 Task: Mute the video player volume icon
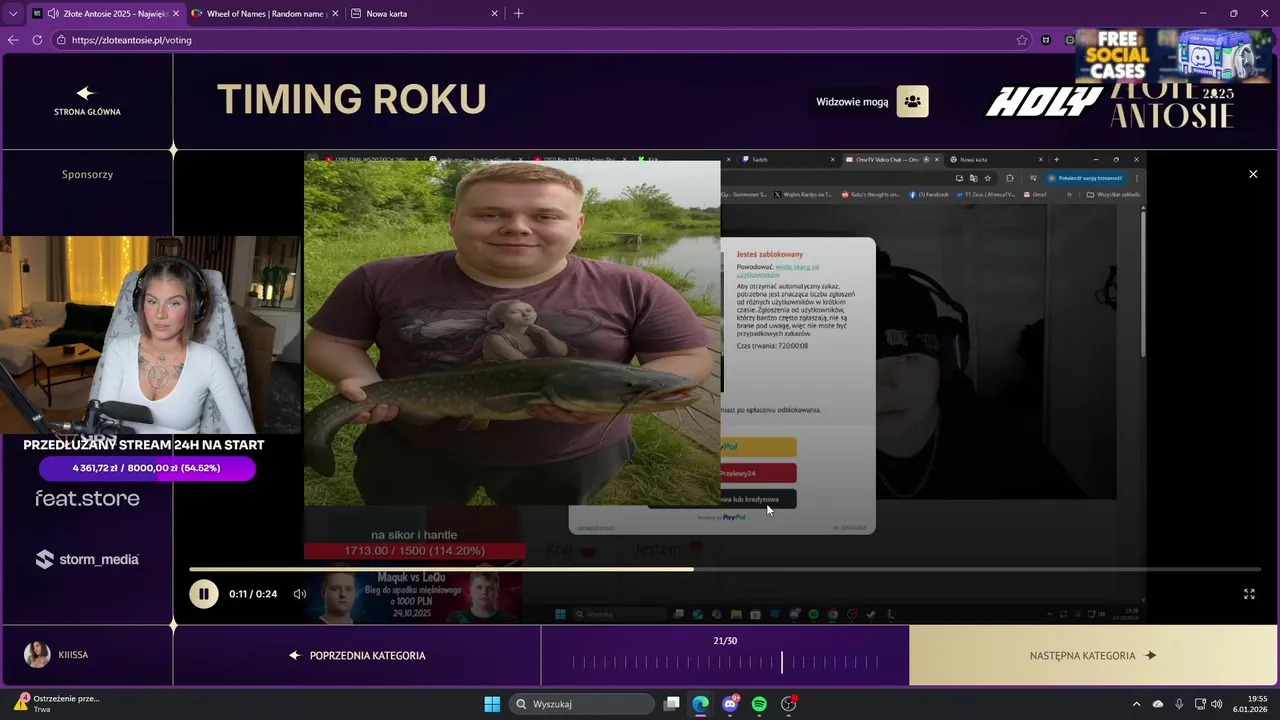tap(299, 594)
